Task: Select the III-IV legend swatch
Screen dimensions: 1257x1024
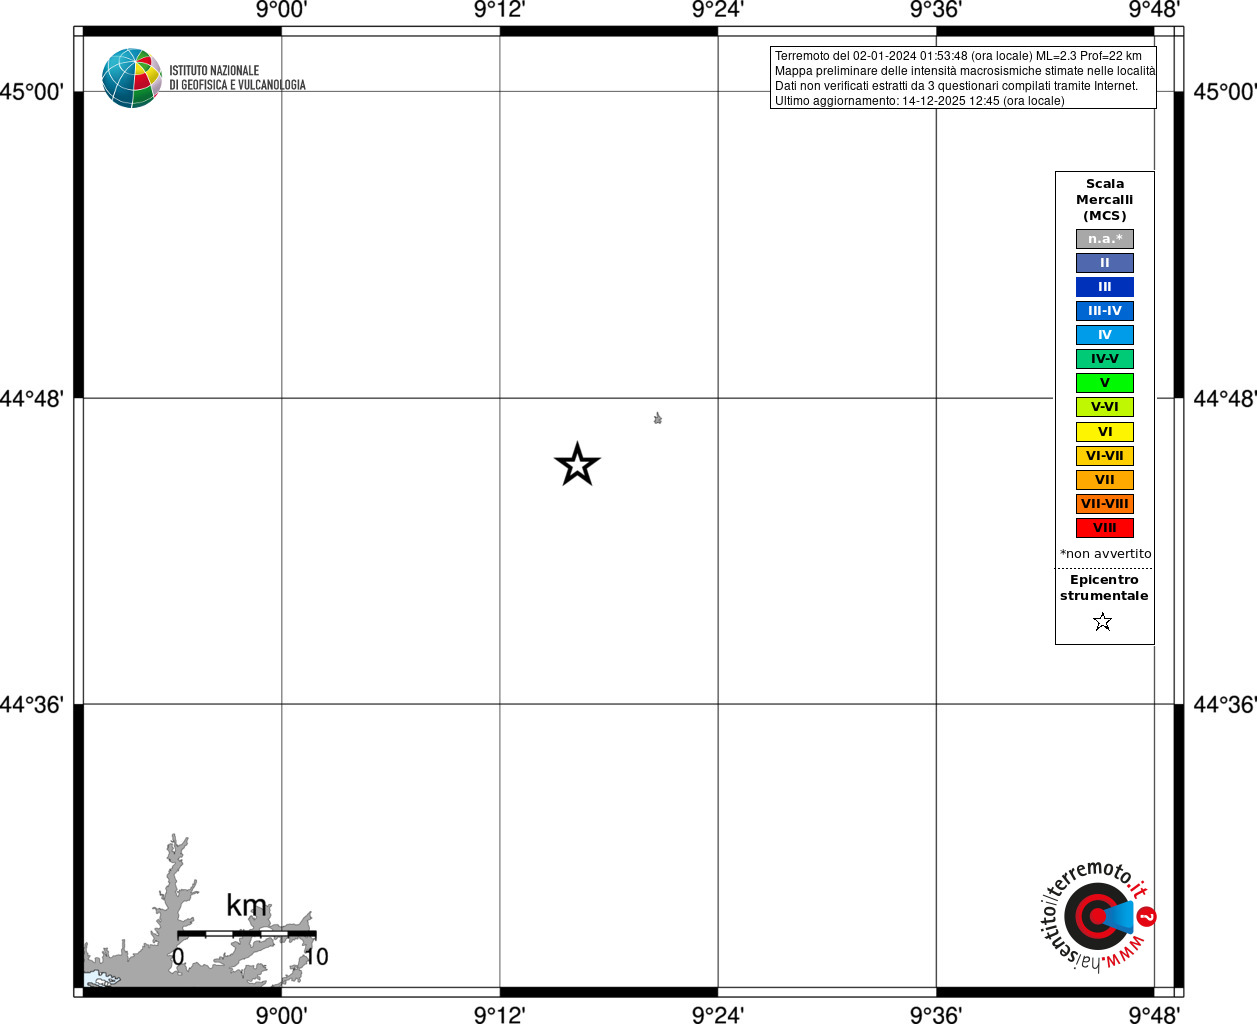Action: tap(1105, 311)
